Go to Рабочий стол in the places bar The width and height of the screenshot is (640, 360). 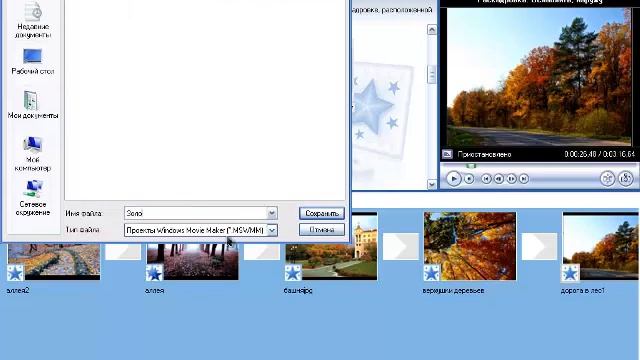click(33, 62)
